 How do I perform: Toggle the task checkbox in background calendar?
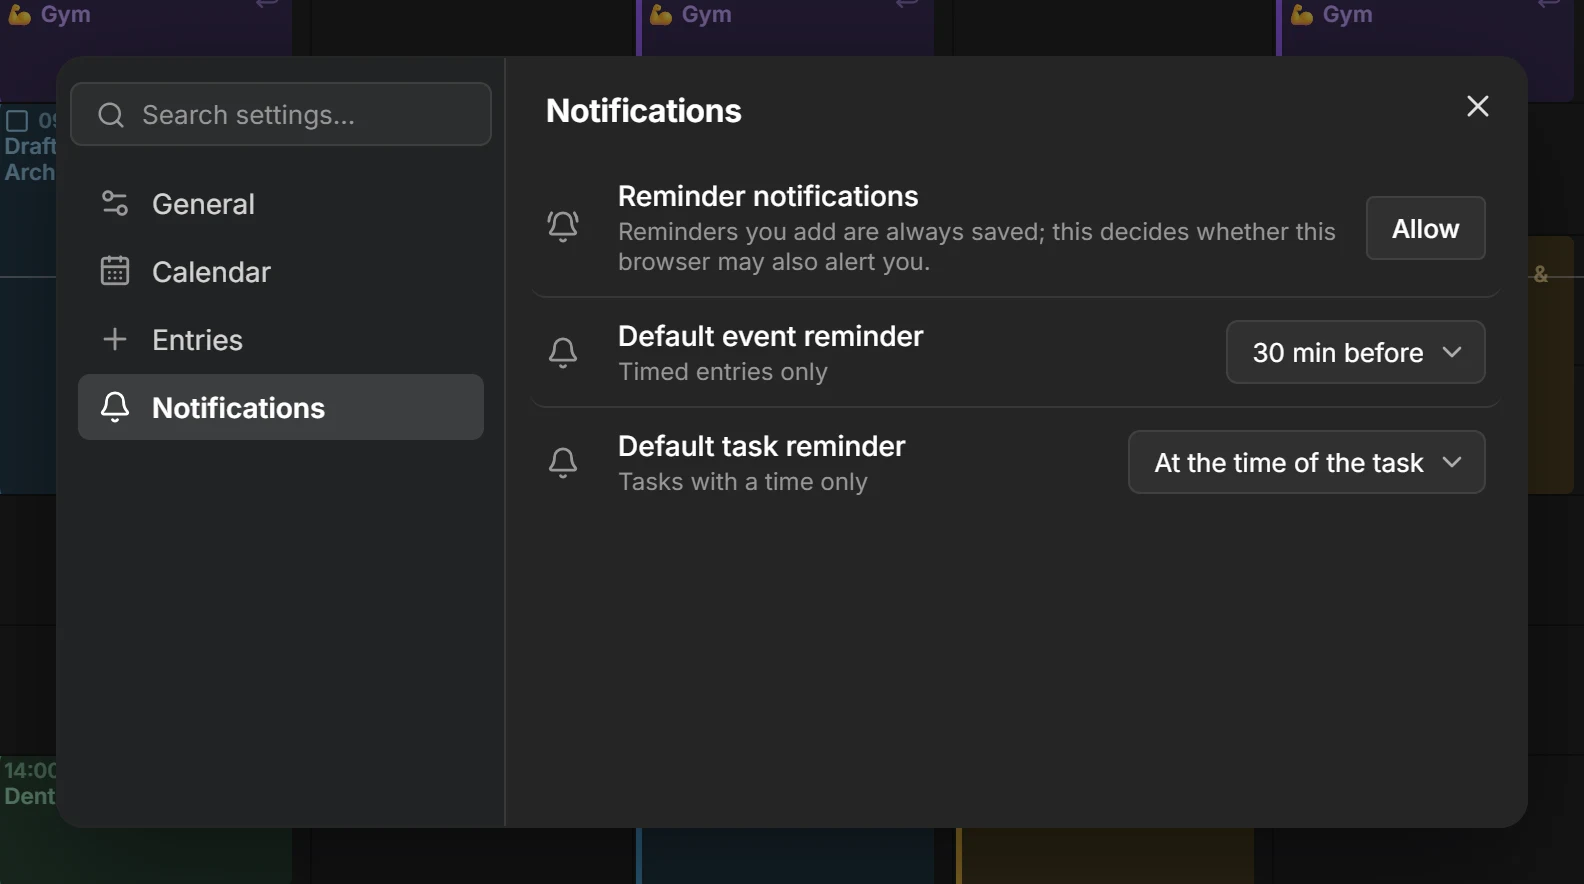click(x=17, y=121)
